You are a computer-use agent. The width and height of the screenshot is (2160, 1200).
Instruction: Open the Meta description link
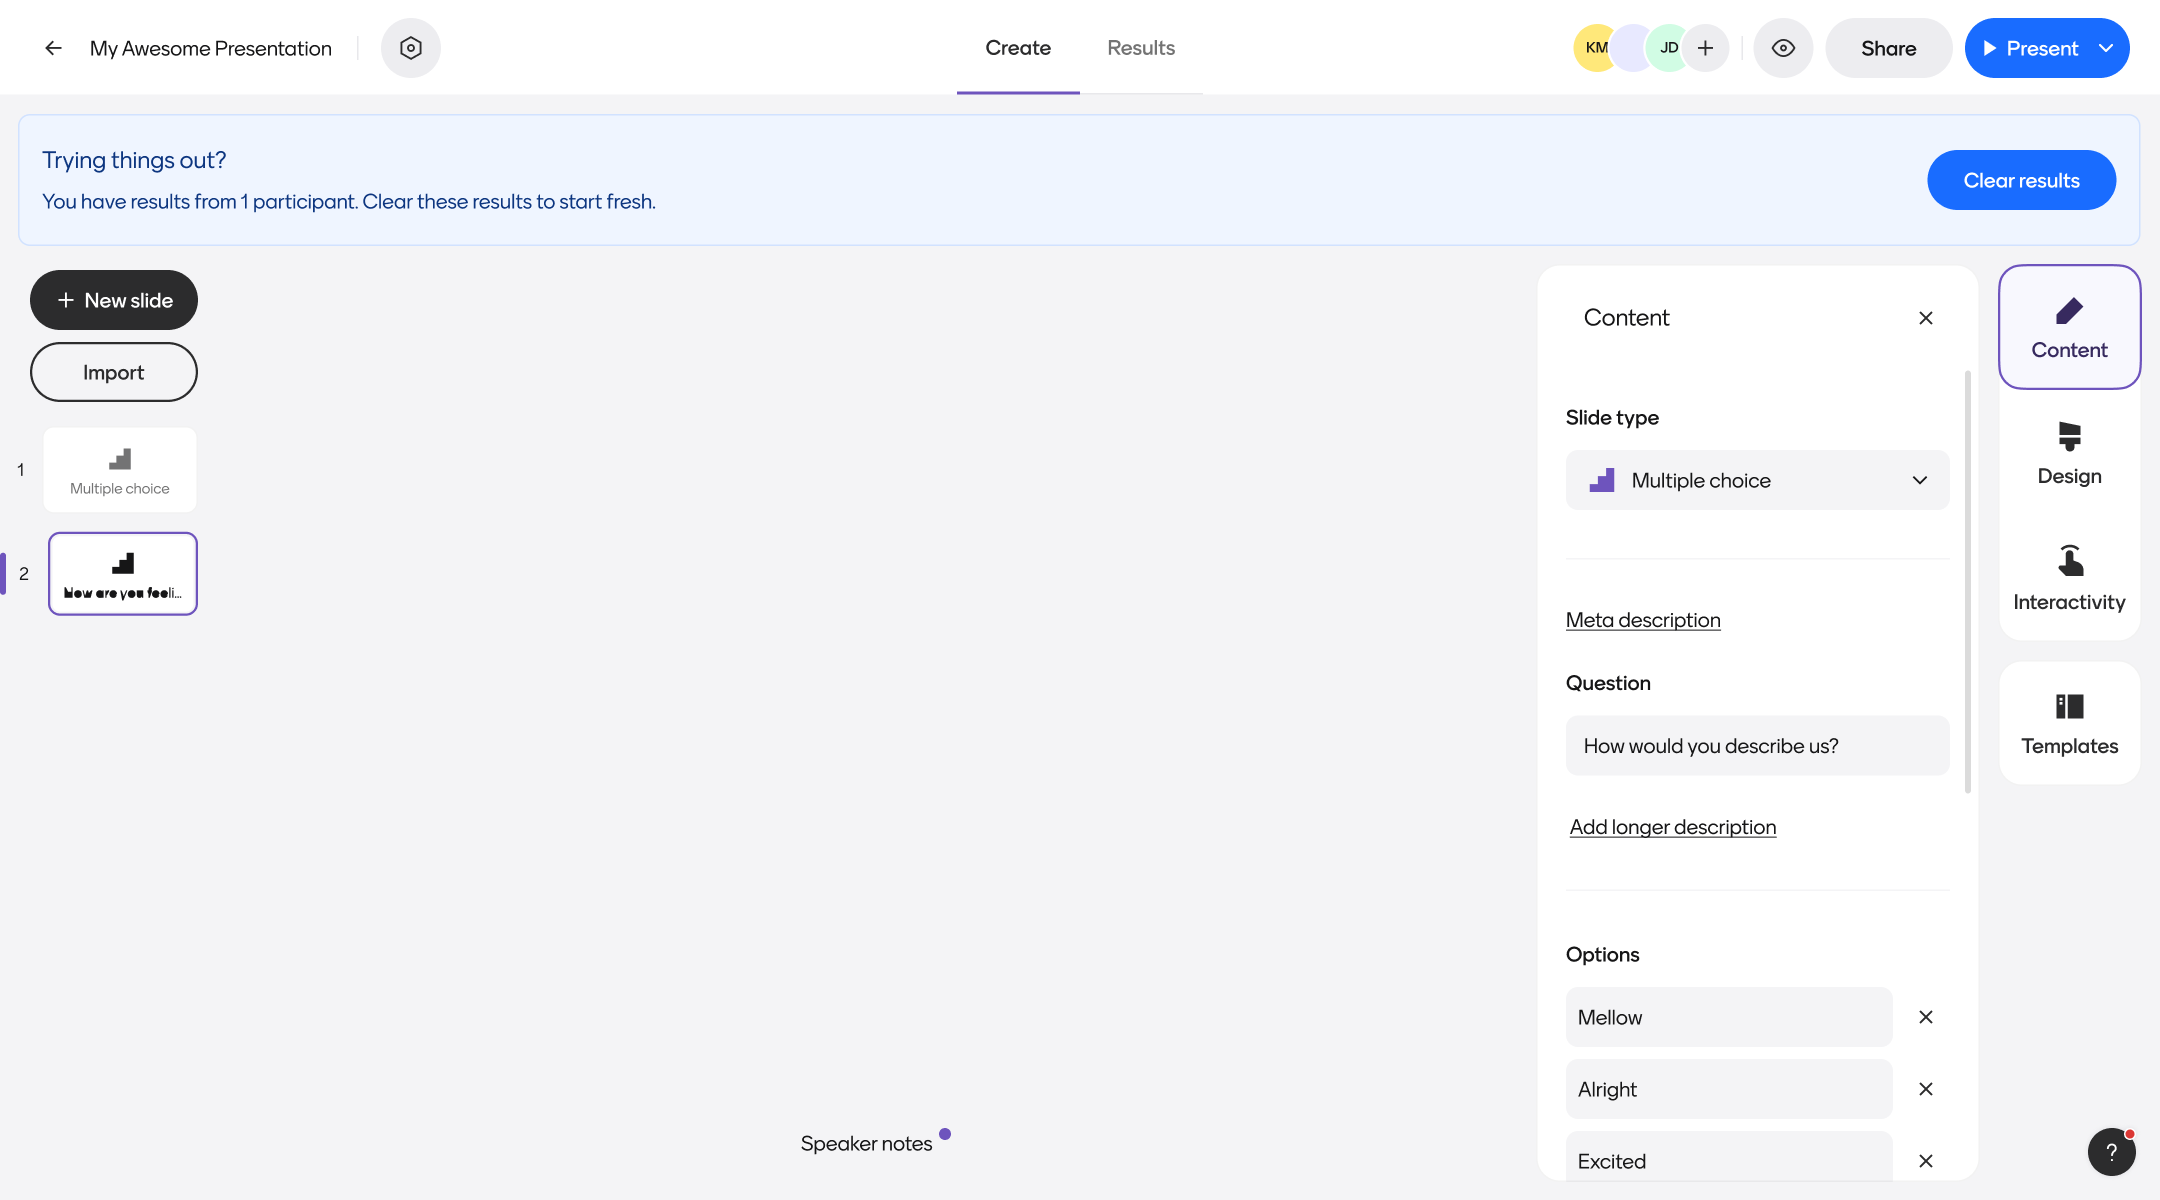click(1643, 620)
